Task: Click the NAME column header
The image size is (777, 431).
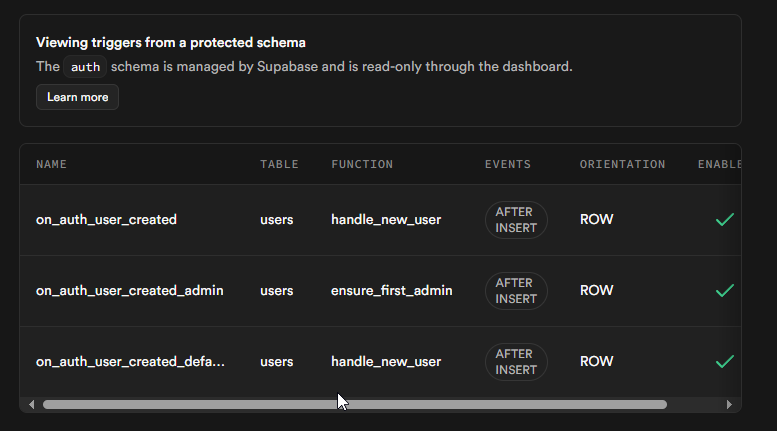Action: pyautogui.click(x=52, y=164)
